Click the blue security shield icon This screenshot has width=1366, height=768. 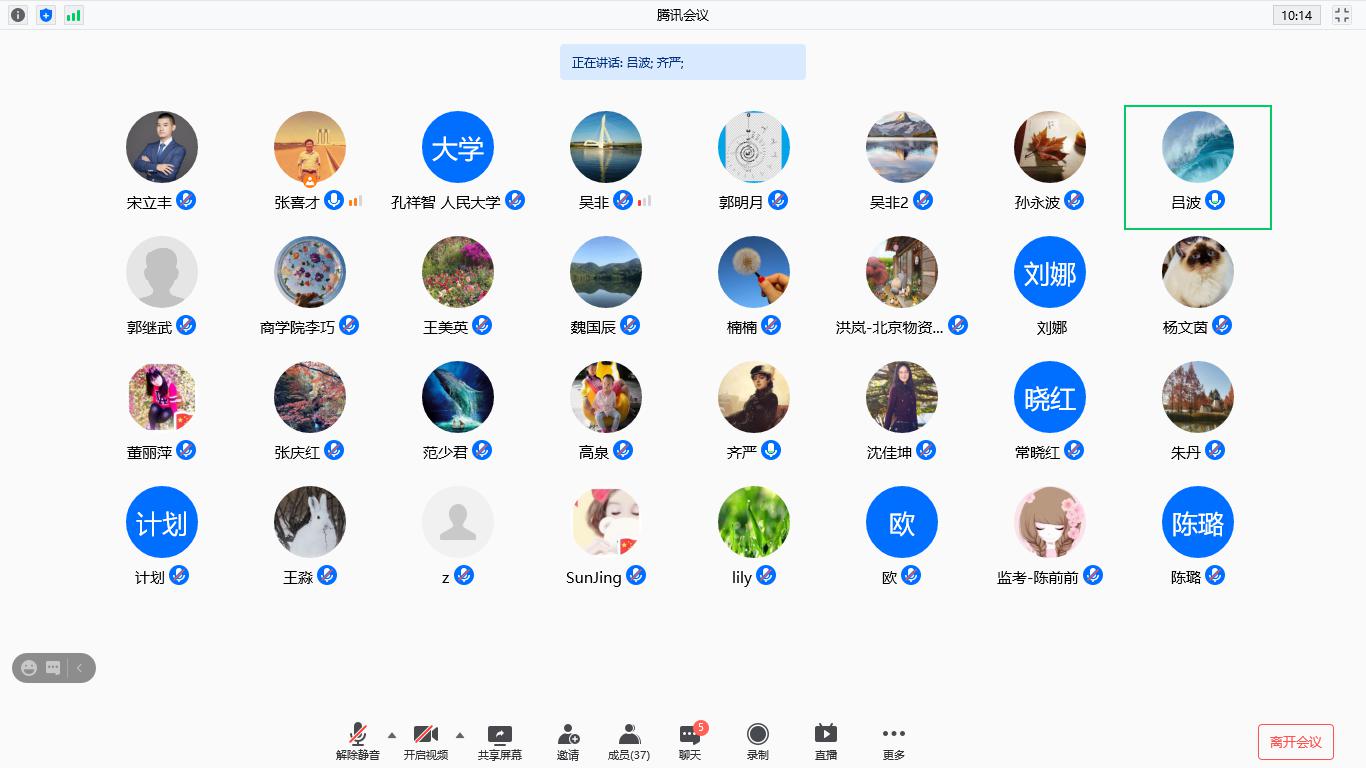(46, 15)
